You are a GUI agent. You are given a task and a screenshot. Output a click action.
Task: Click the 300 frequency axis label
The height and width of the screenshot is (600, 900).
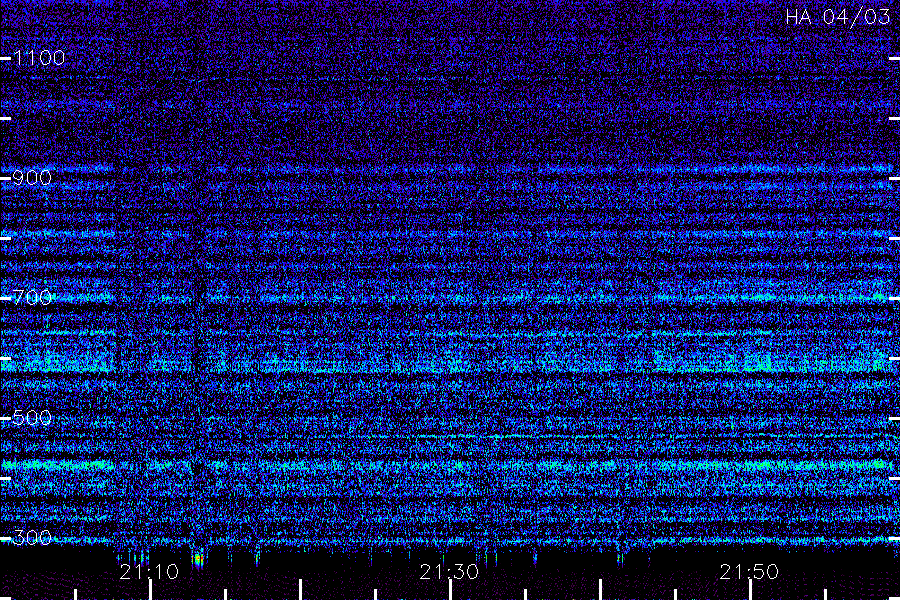click(x=32, y=538)
